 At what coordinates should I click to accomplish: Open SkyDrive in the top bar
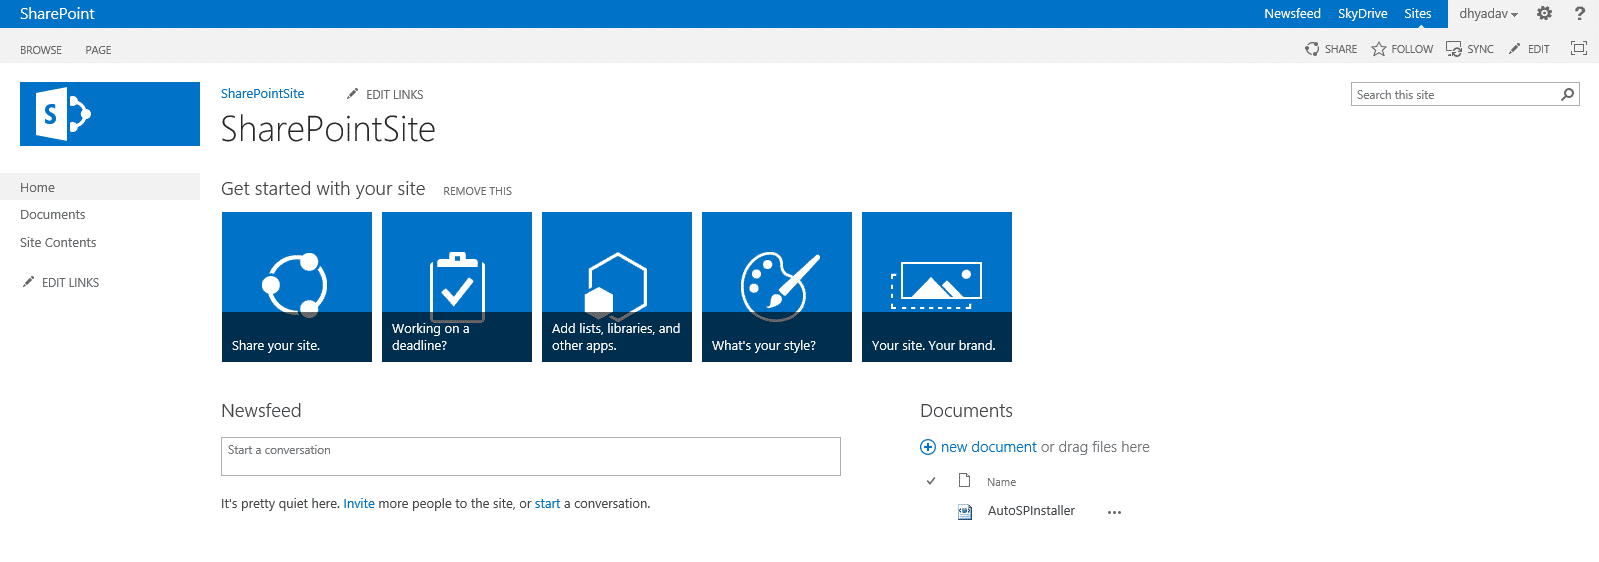pyautogui.click(x=1363, y=14)
